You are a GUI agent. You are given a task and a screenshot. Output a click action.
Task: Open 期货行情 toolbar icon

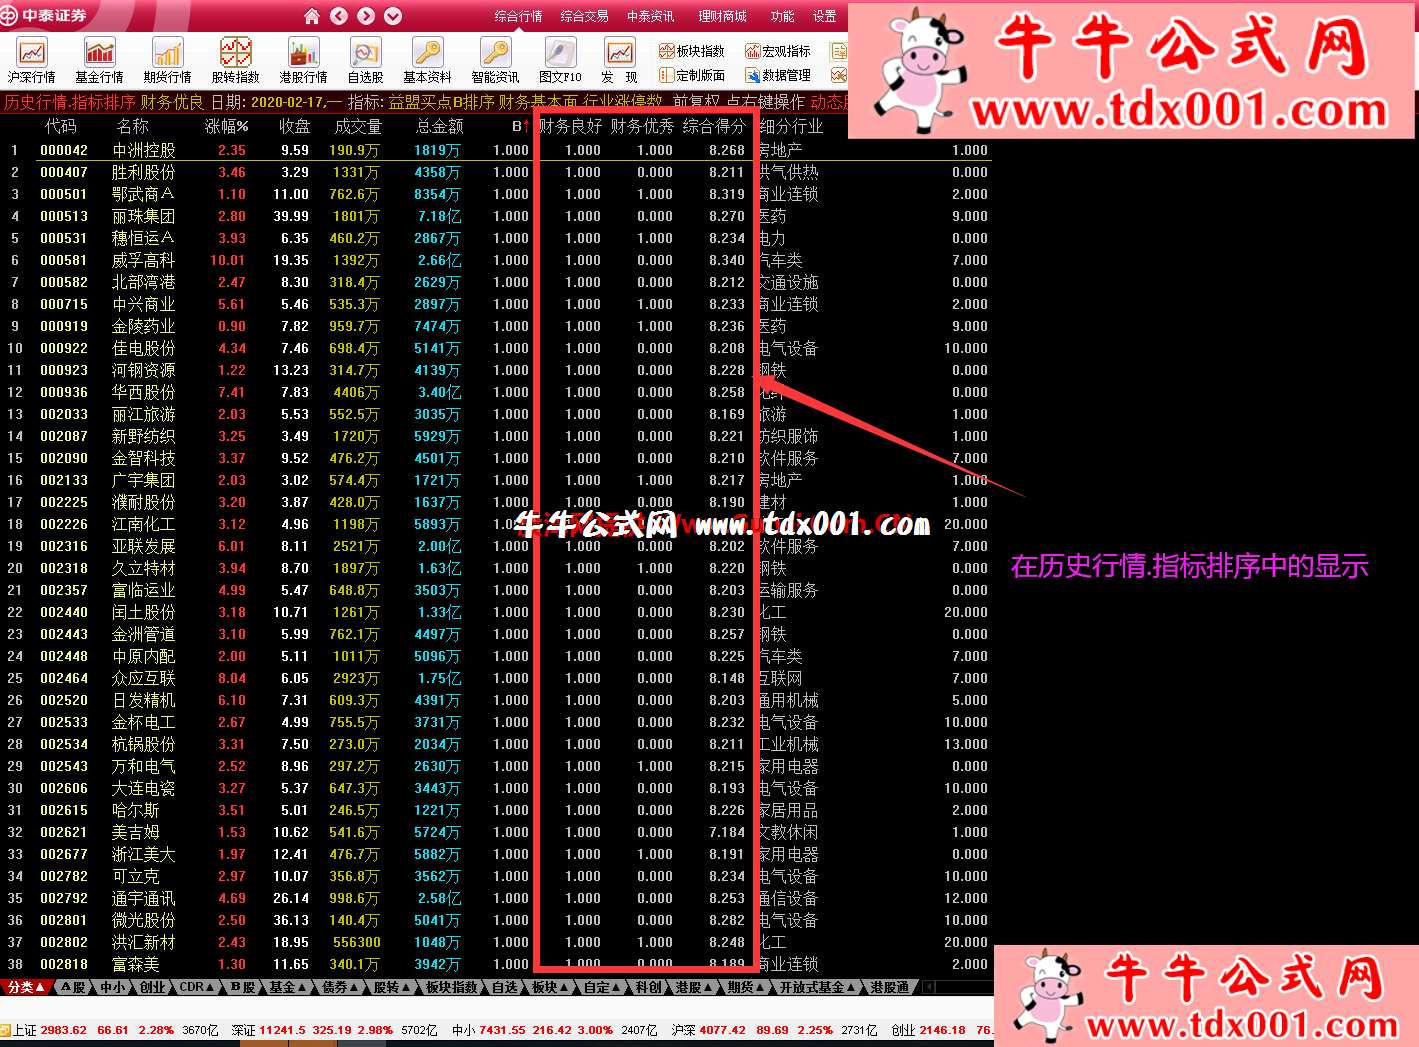(167, 61)
